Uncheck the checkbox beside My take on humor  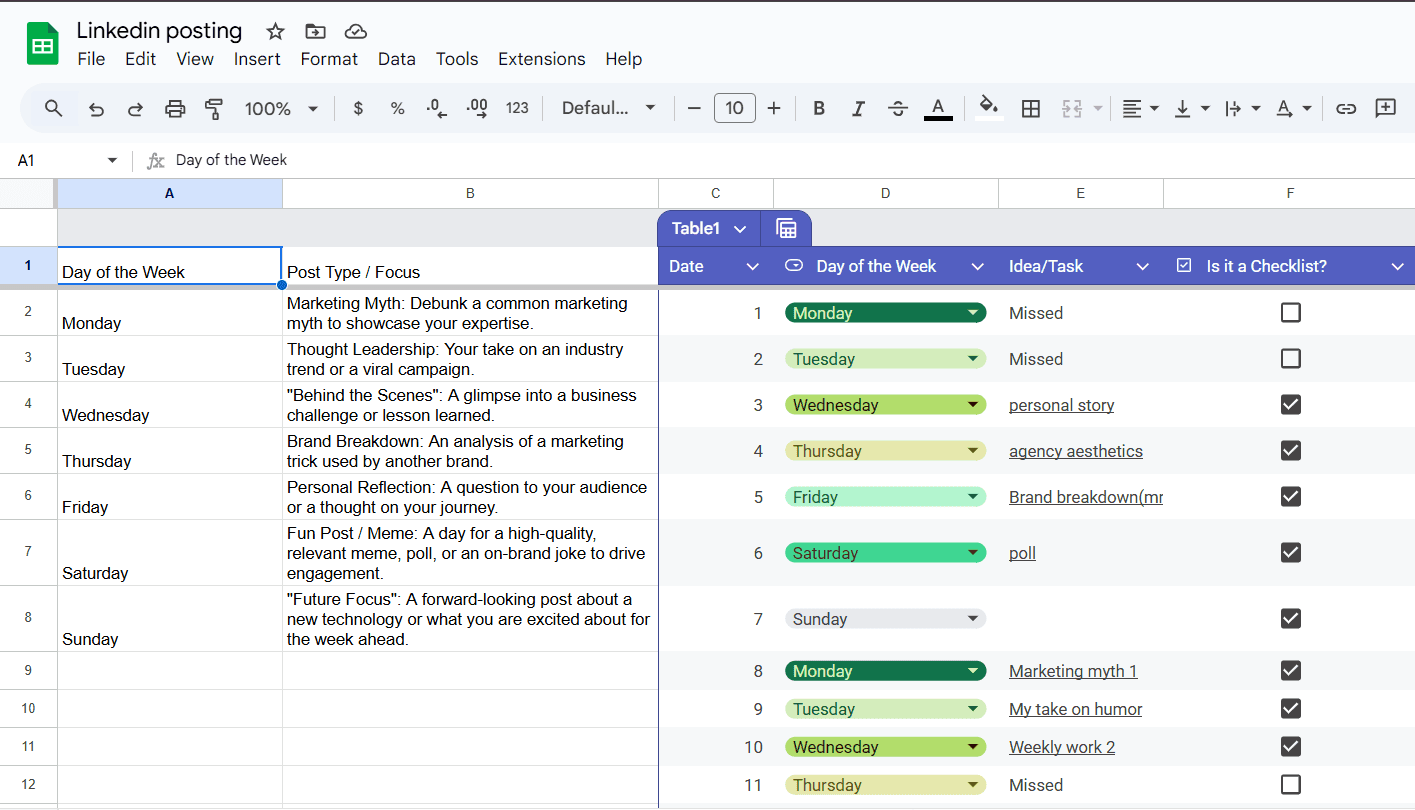tap(1291, 709)
